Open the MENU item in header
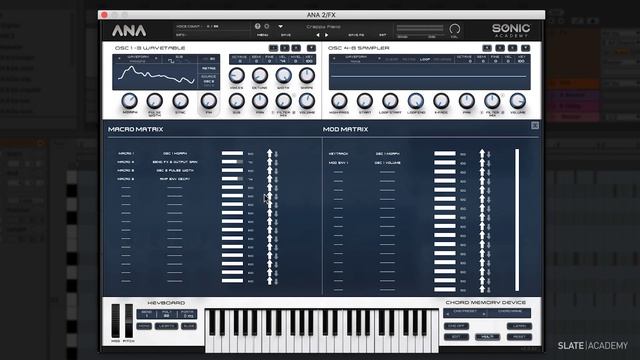The width and height of the screenshot is (640, 360). click(x=262, y=35)
